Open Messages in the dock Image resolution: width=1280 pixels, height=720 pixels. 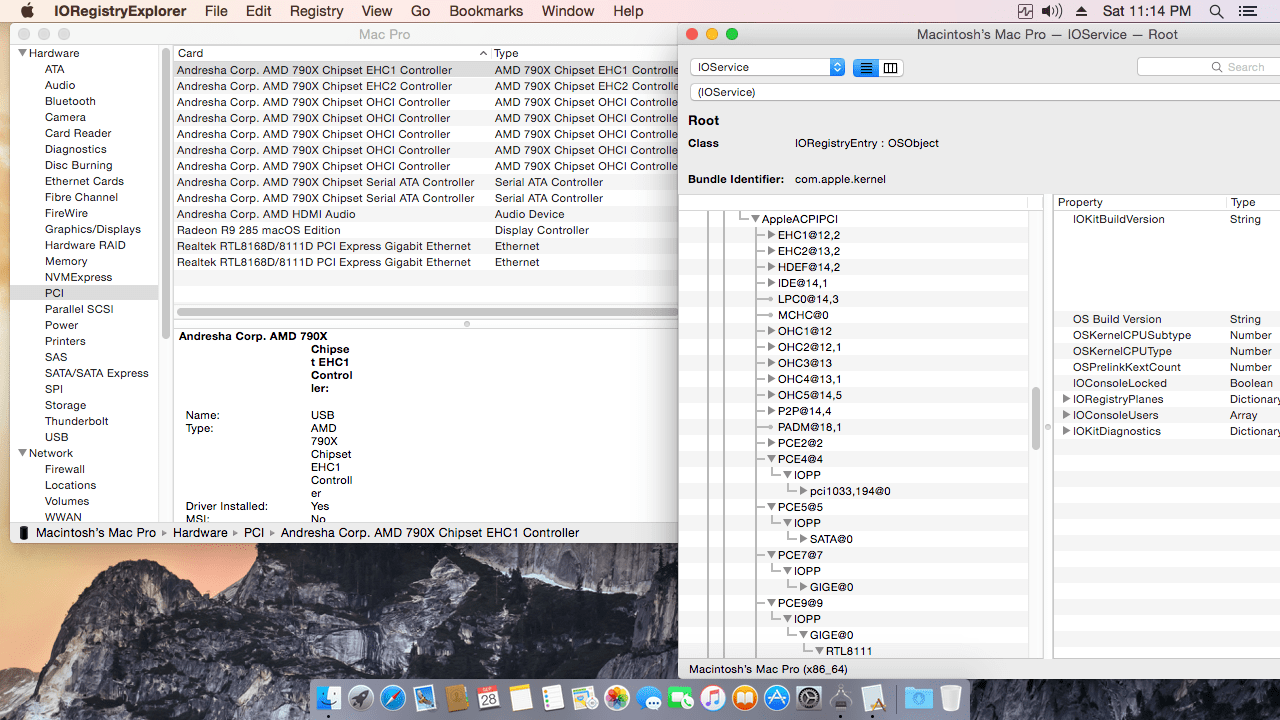pyautogui.click(x=649, y=698)
